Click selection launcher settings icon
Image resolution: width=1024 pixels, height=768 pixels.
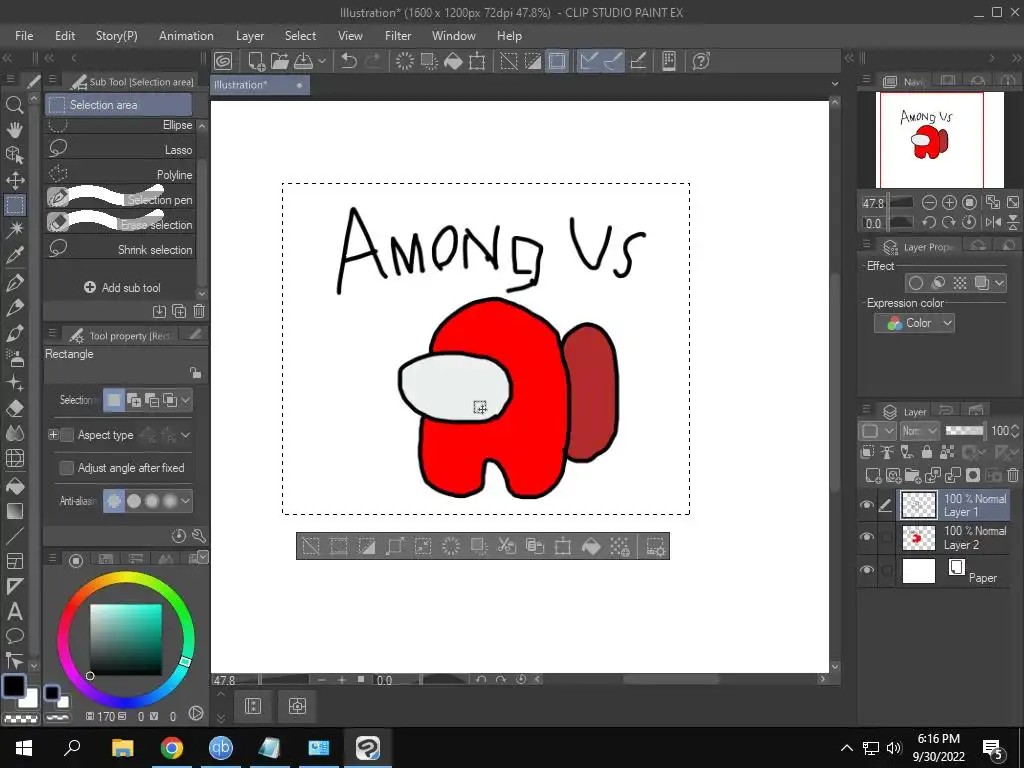click(x=655, y=546)
